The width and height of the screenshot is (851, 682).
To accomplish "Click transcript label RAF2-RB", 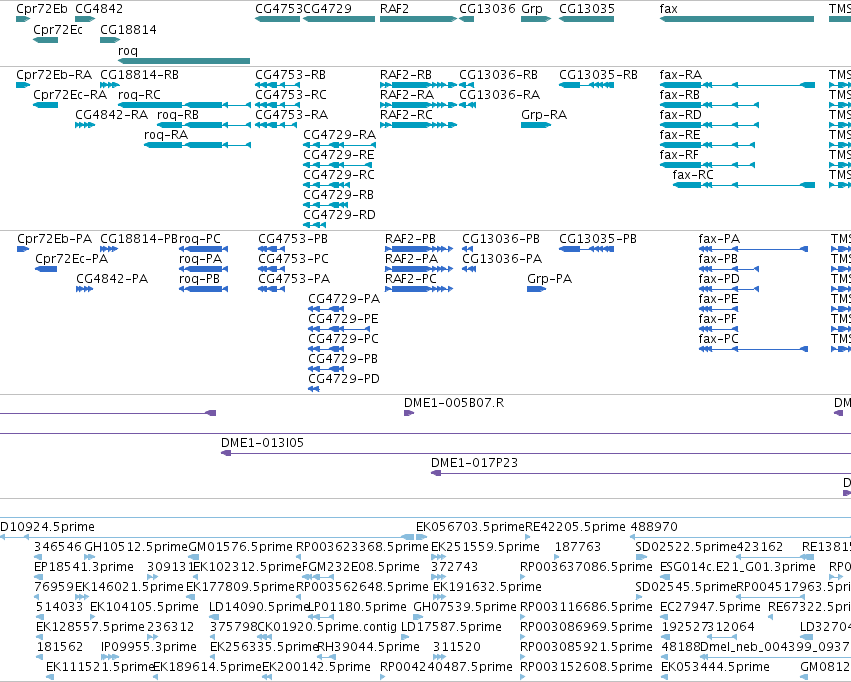I will 406,74.
